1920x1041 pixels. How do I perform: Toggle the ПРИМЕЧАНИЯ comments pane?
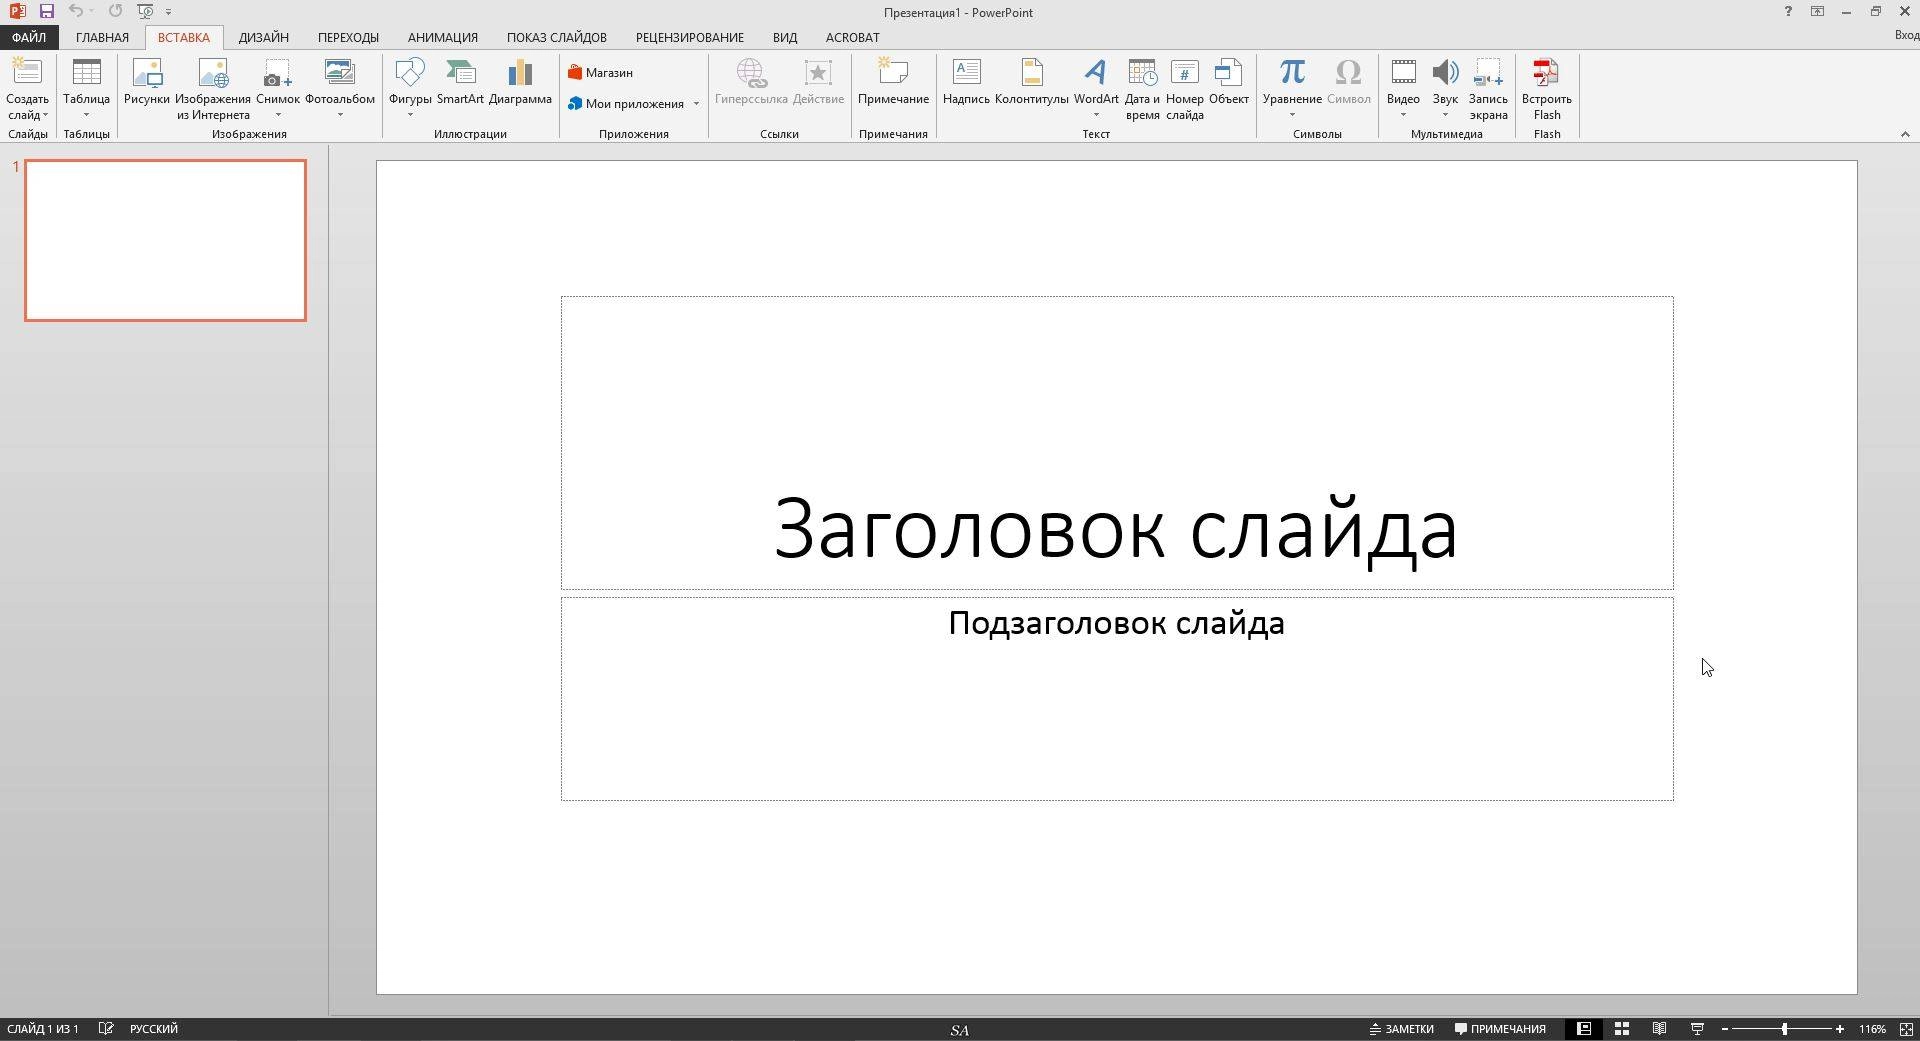[x=1500, y=1029]
